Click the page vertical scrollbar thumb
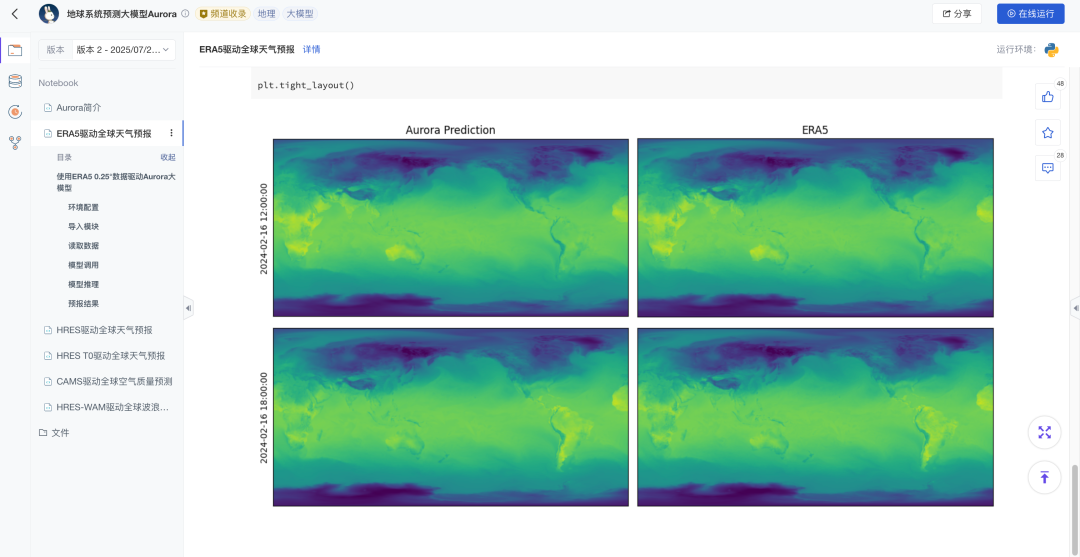Viewport: 1080px width, 557px height. click(x=1074, y=509)
